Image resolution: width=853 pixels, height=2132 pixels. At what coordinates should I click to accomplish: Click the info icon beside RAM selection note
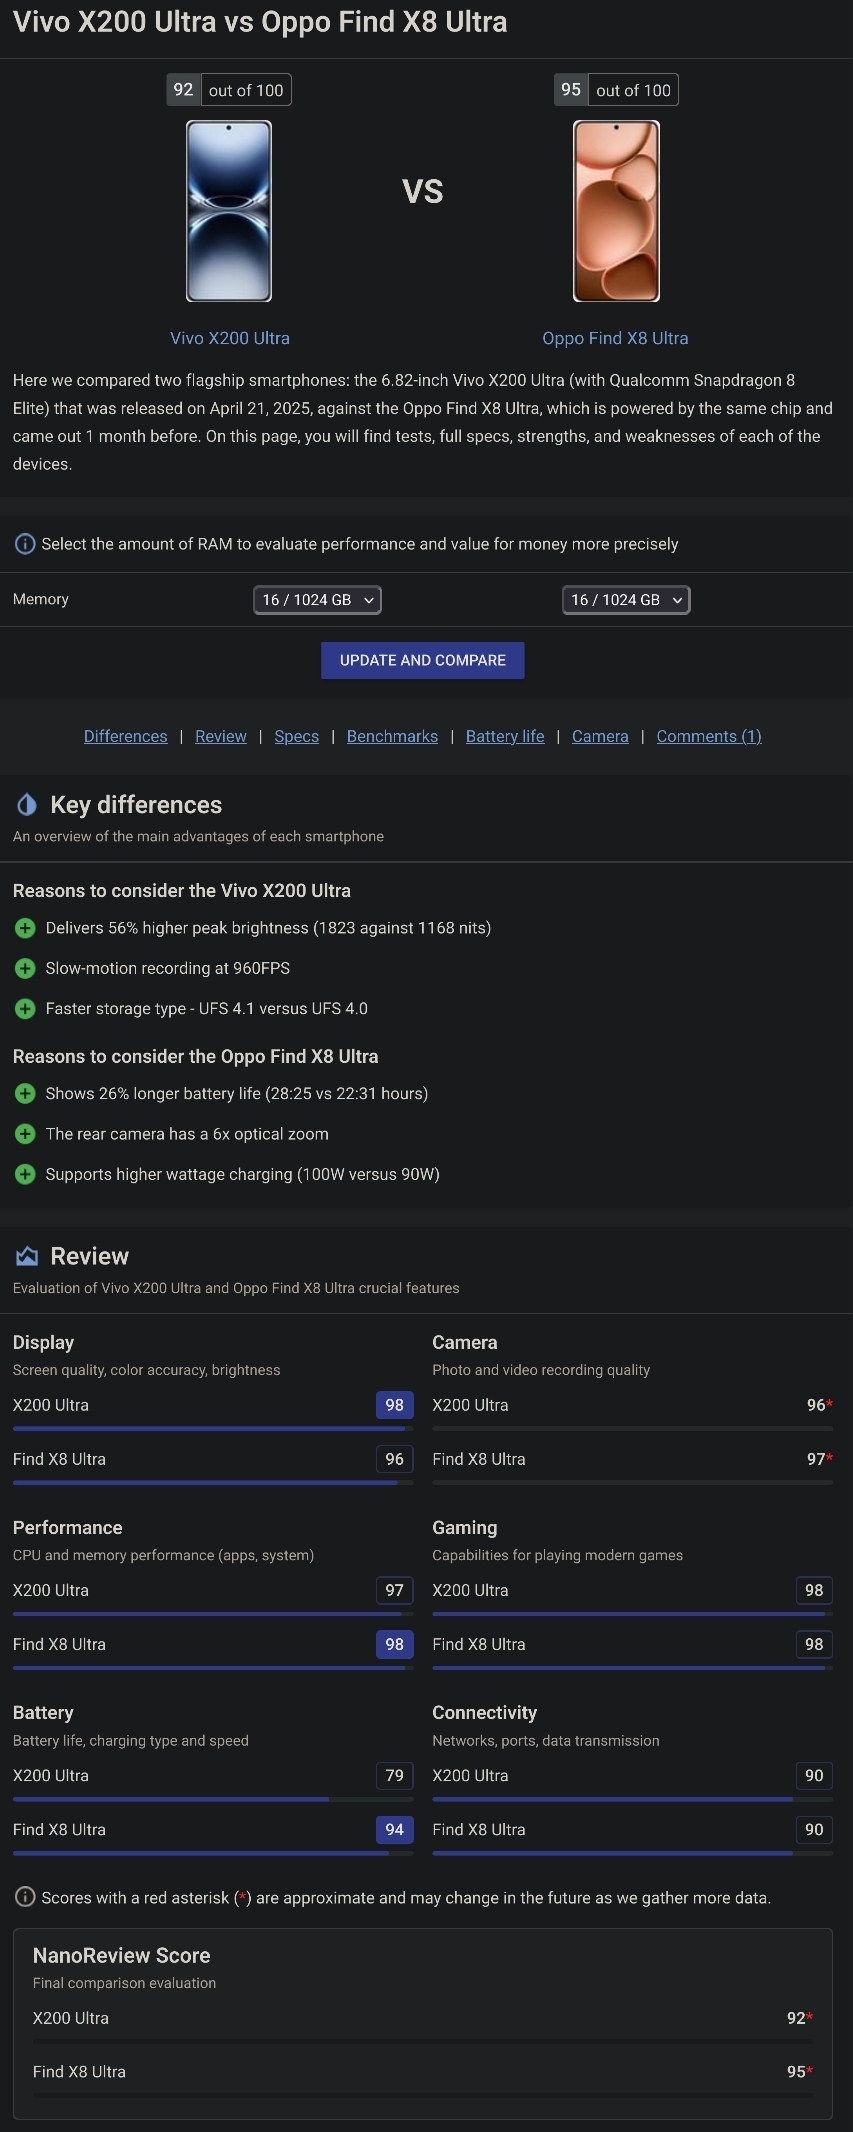click(x=25, y=544)
